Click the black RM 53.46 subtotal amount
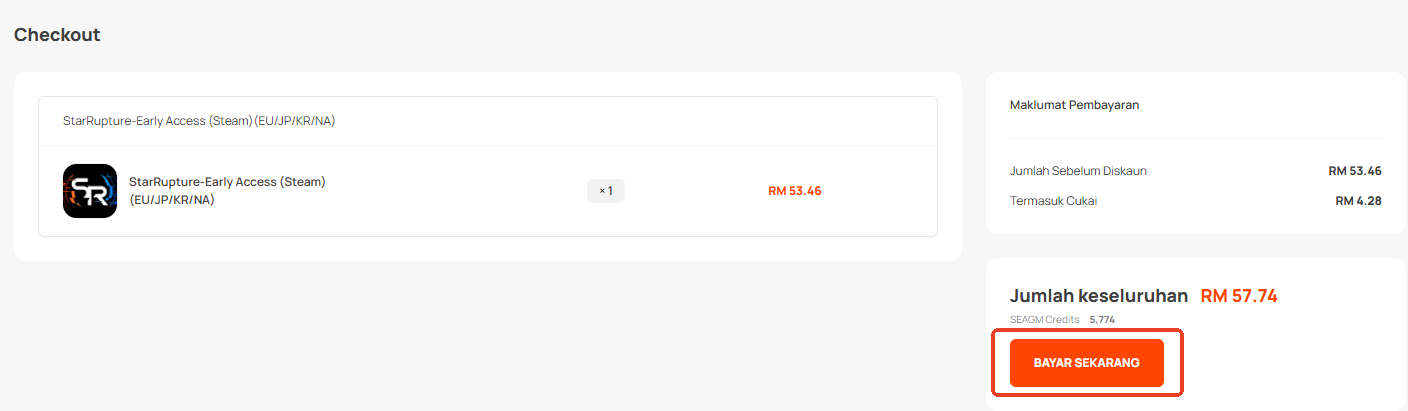Viewport: 1408px width, 411px height. (x=1355, y=171)
